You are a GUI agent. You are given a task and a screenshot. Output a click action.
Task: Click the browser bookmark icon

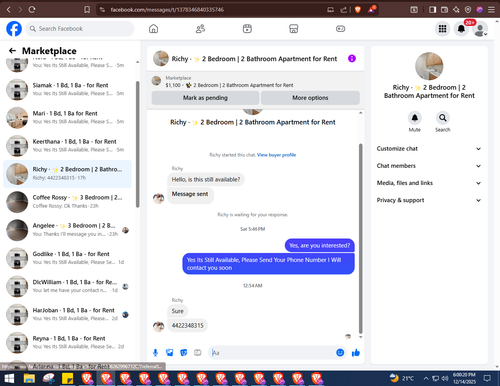pyautogui.click(x=87, y=10)
